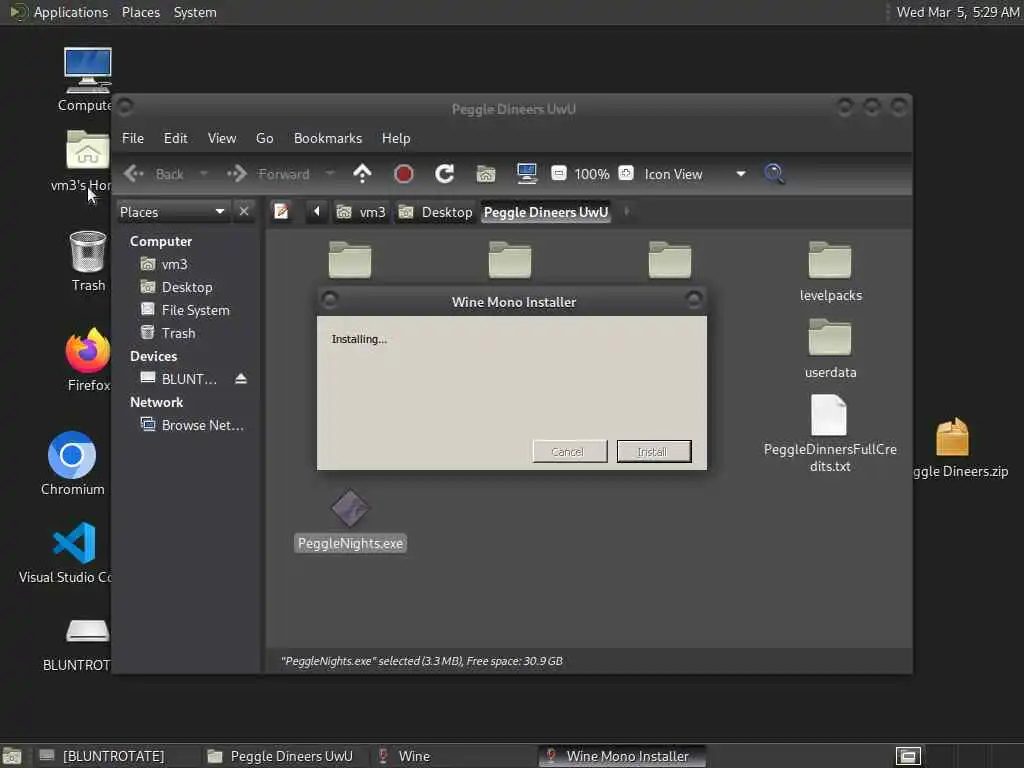
Task: Open the Bookmarks menu
Action: tap(328, 138)
